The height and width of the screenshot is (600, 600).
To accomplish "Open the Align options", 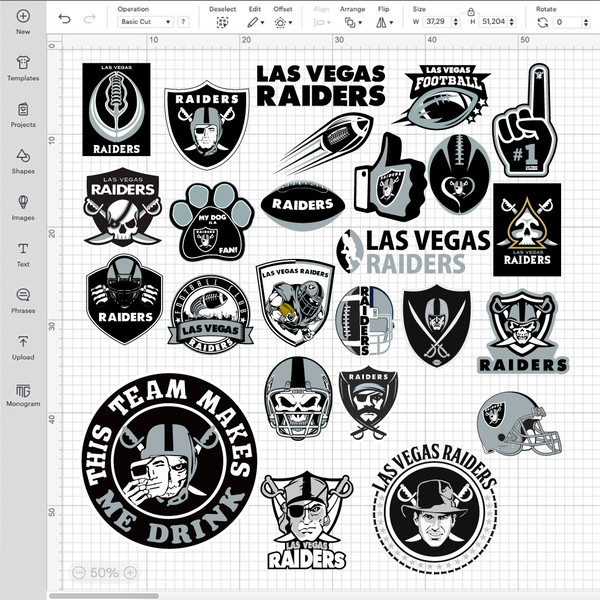I will click(322, 23).
